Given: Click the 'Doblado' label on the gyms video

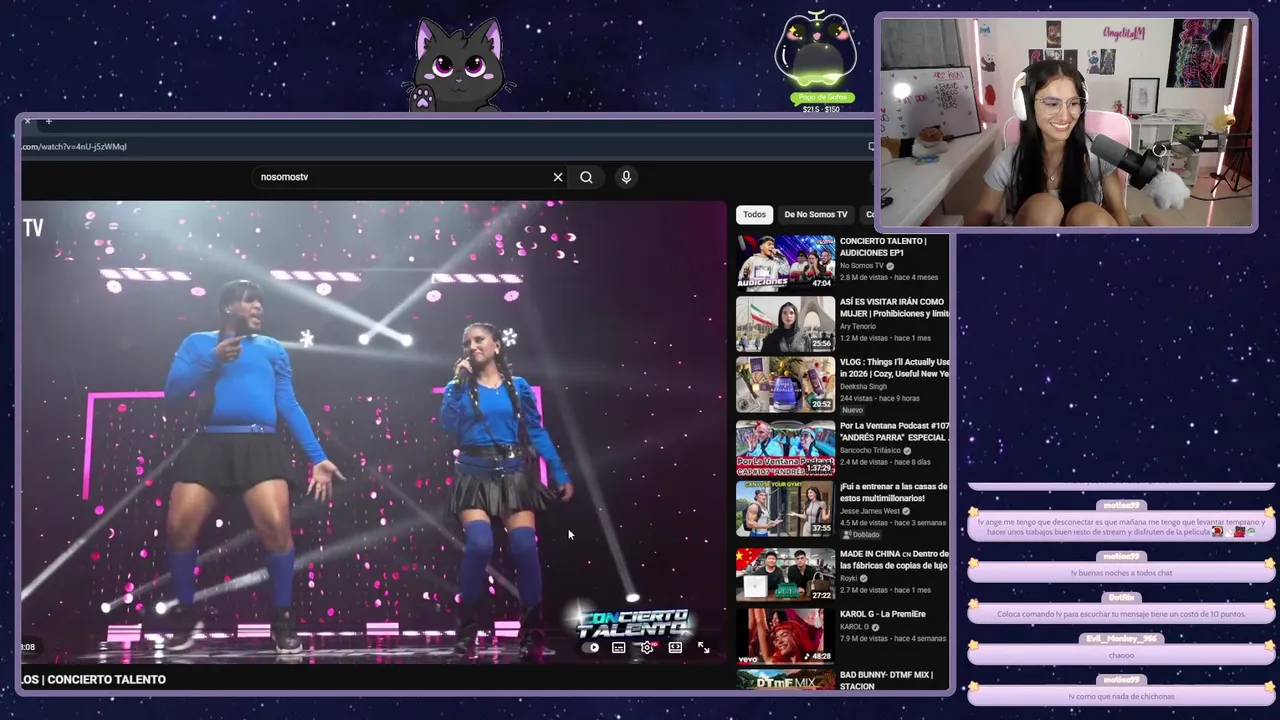Looking at the screenshot, I should [861, 535].
